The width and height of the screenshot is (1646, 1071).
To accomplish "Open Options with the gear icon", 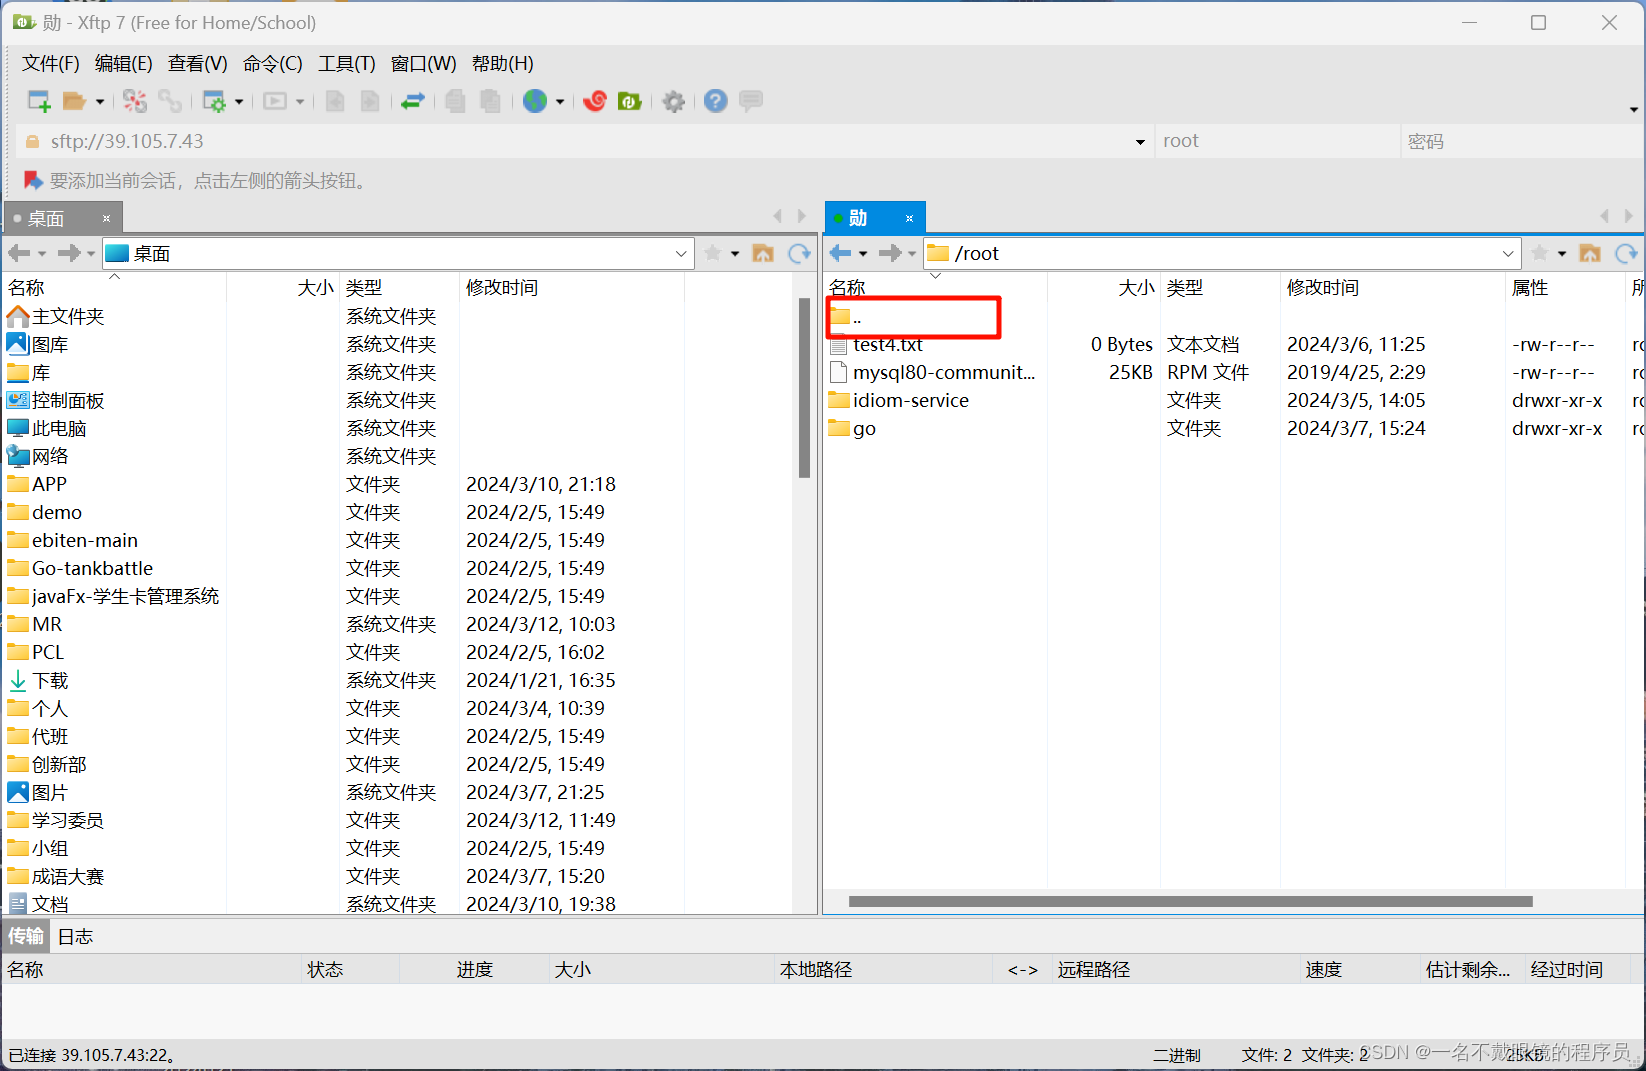I will coord(674,100).
